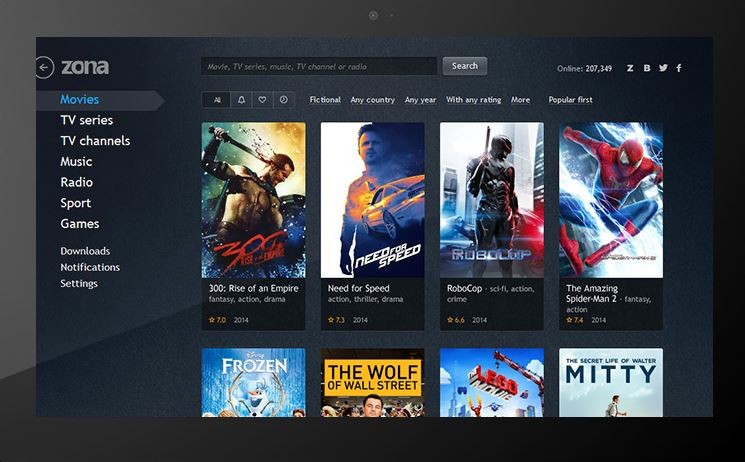Click the Search button
This screenshot has height=462, width=745.
(x=465, y=66)
